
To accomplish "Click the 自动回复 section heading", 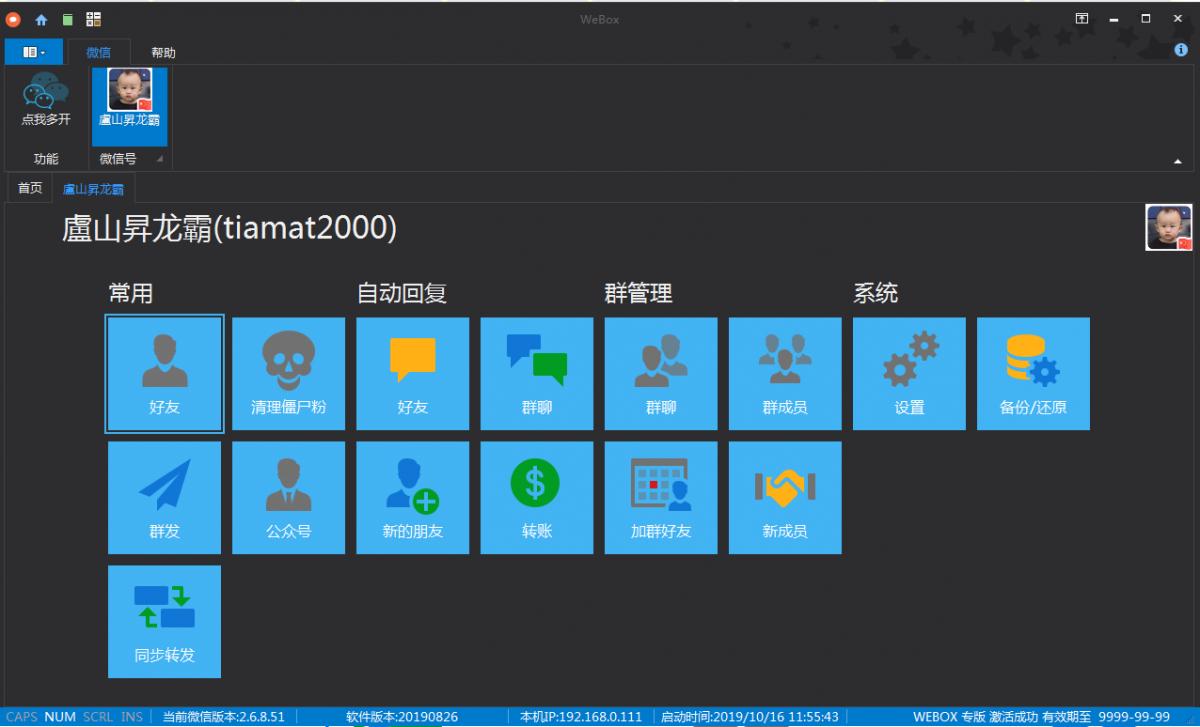I will [x=402, y=293].
